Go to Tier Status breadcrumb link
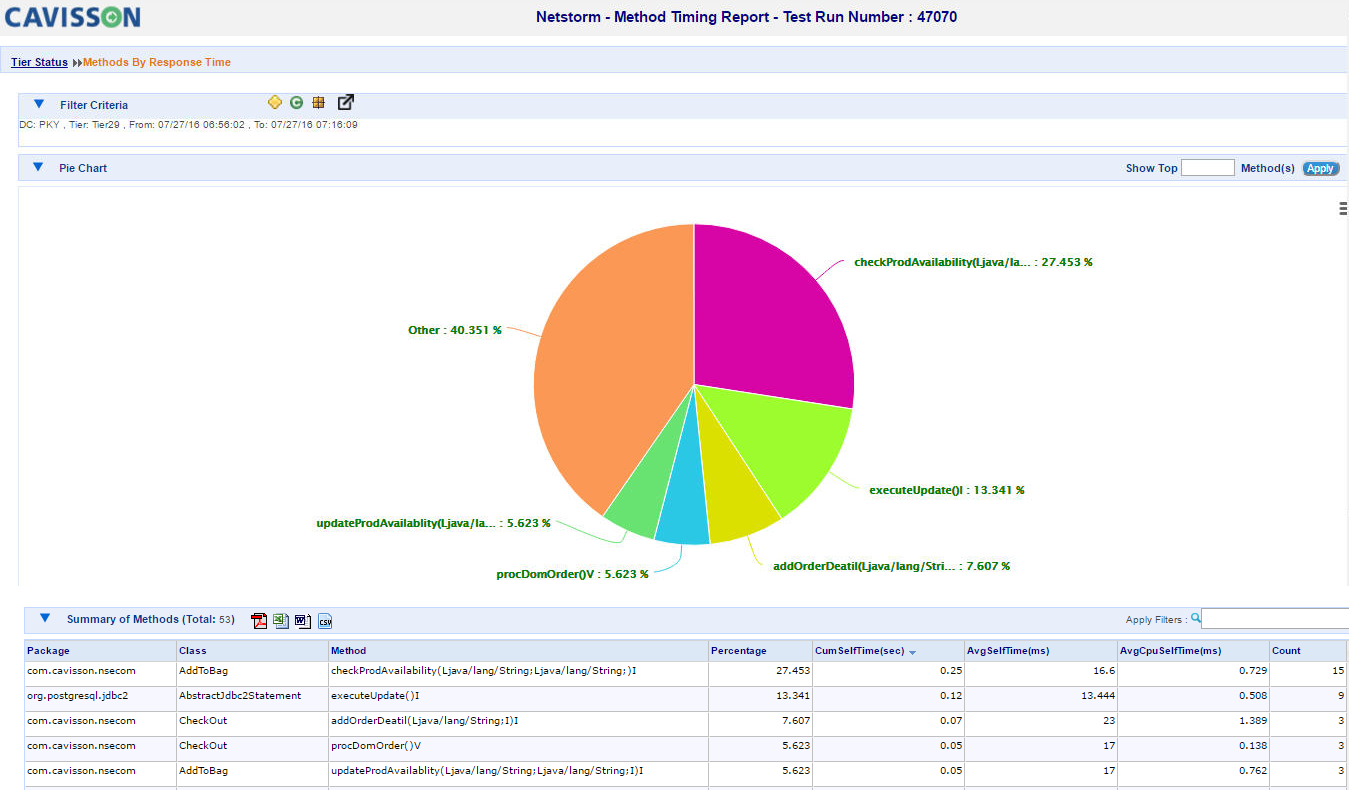1349x790 pixels. click(39, 62)
